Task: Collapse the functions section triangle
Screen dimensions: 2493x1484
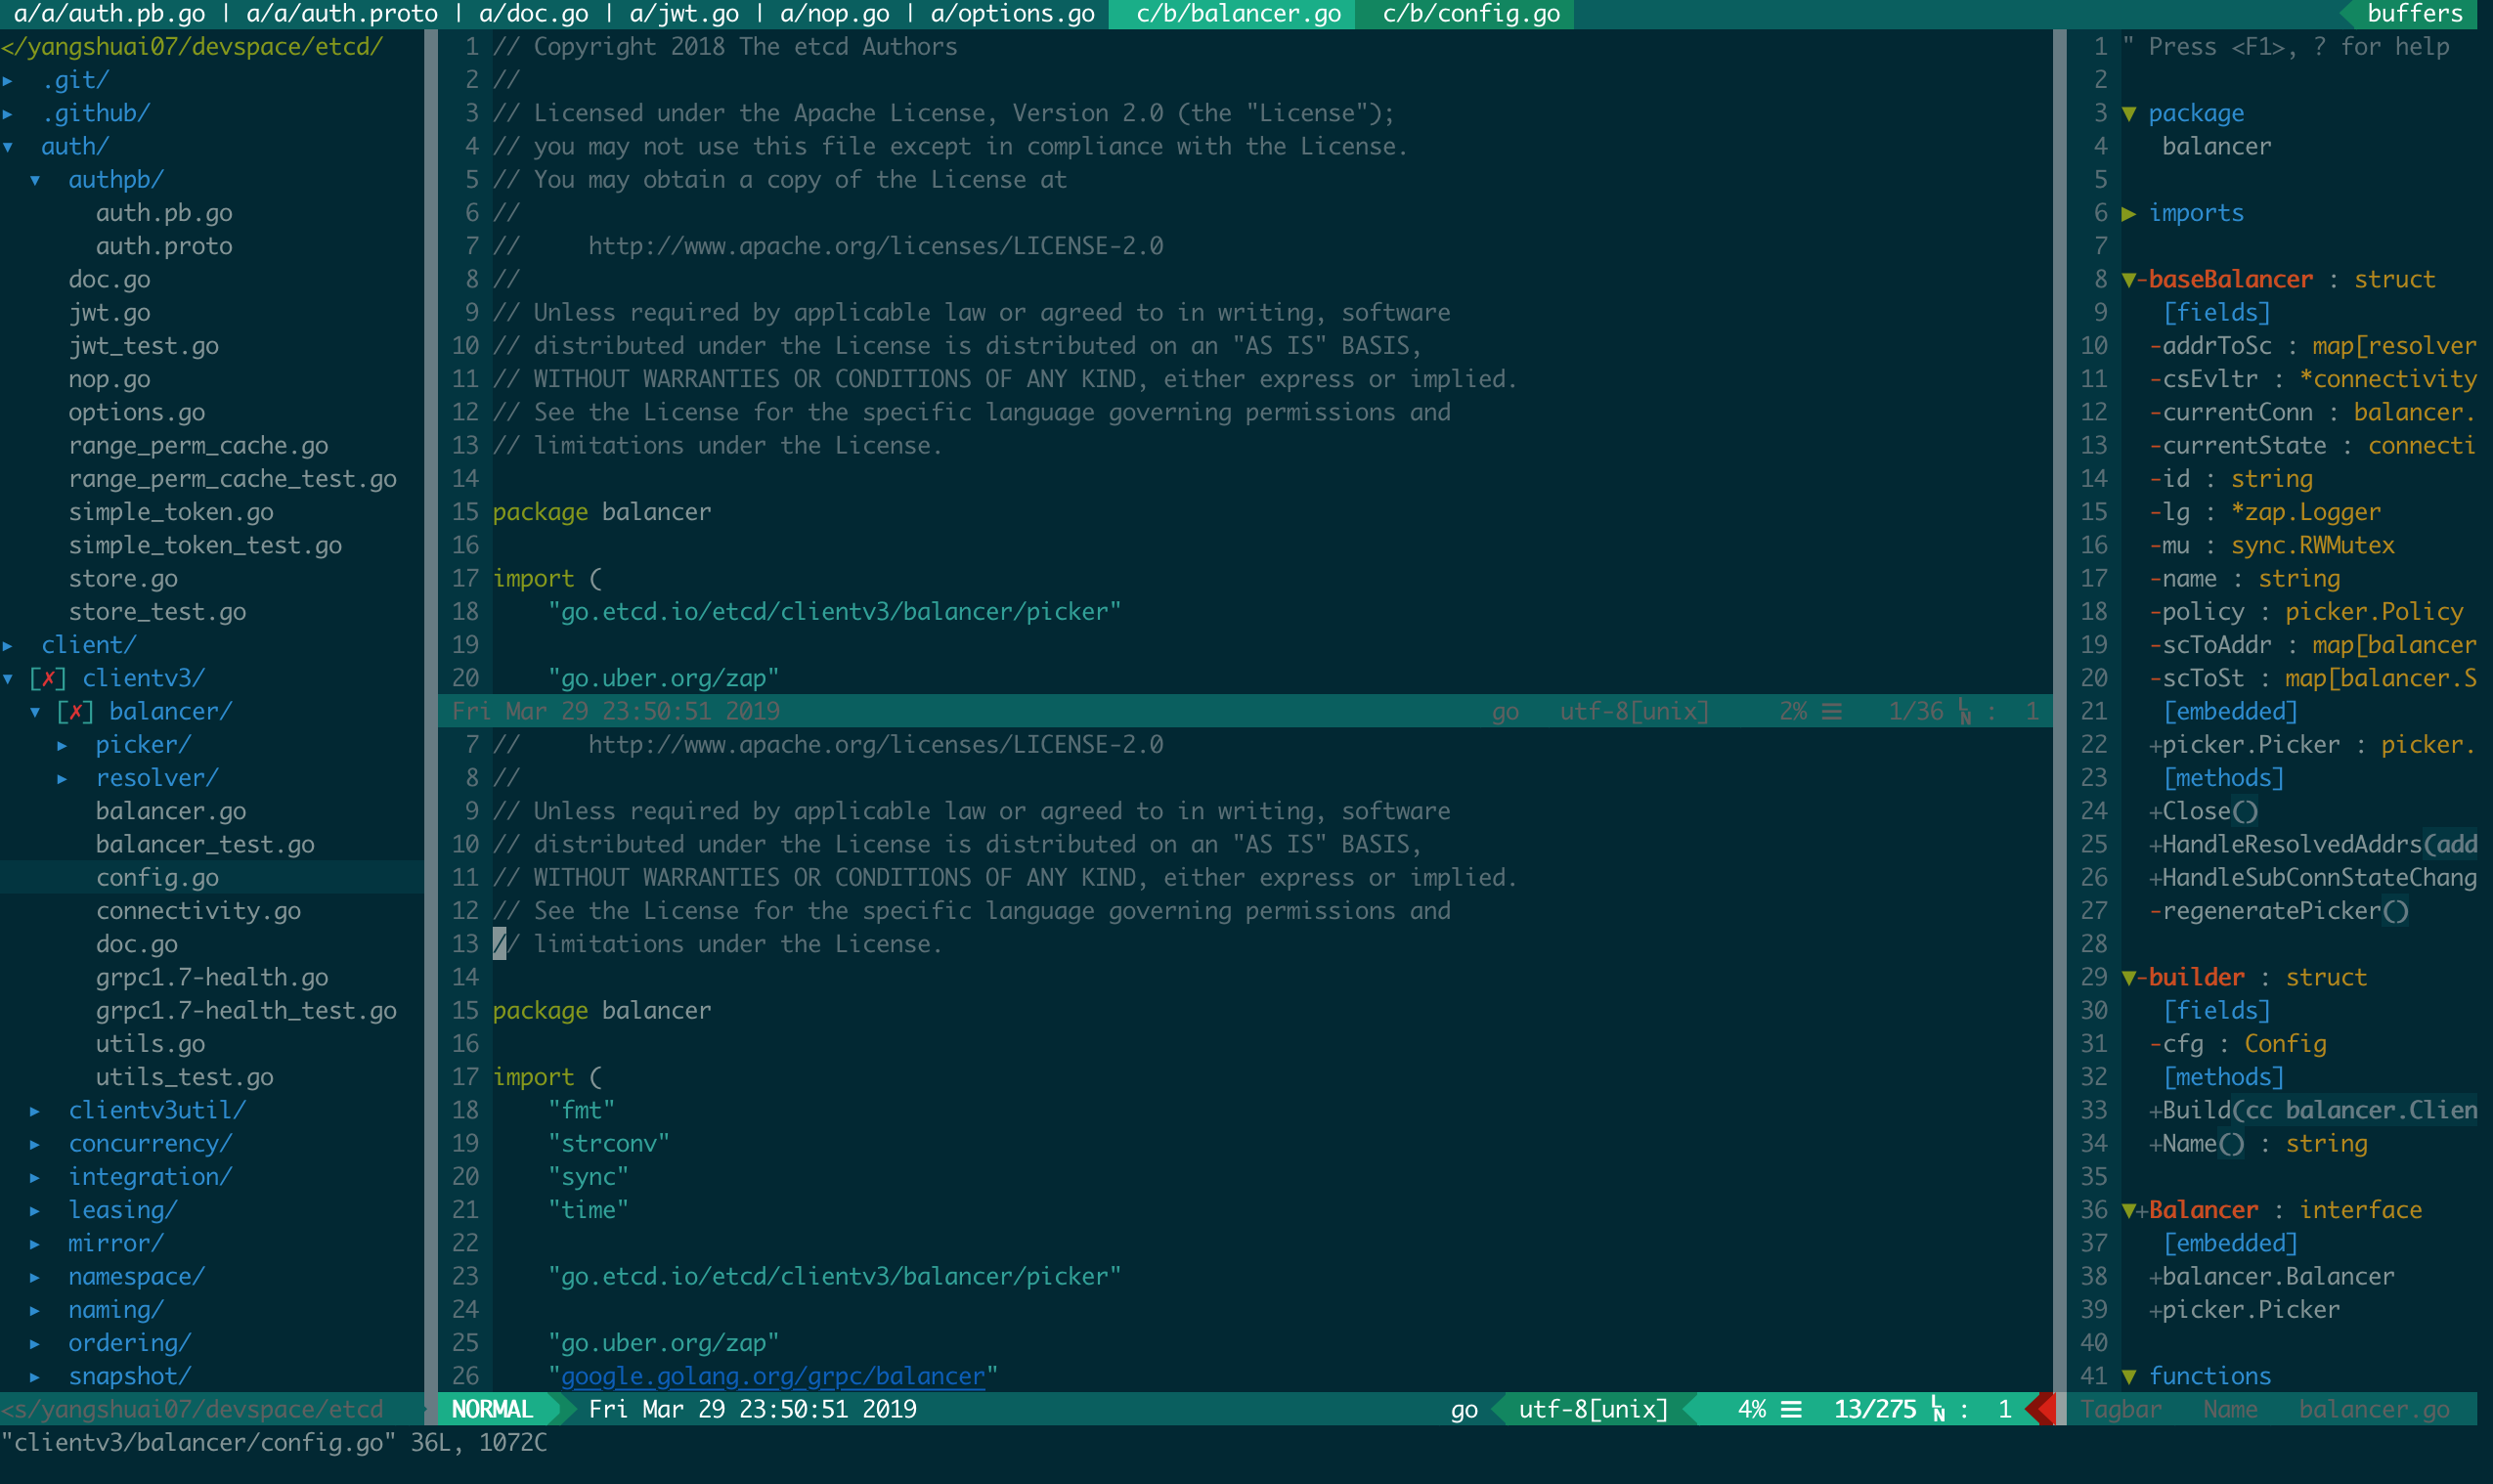Action: [x=2129, y=1377]
